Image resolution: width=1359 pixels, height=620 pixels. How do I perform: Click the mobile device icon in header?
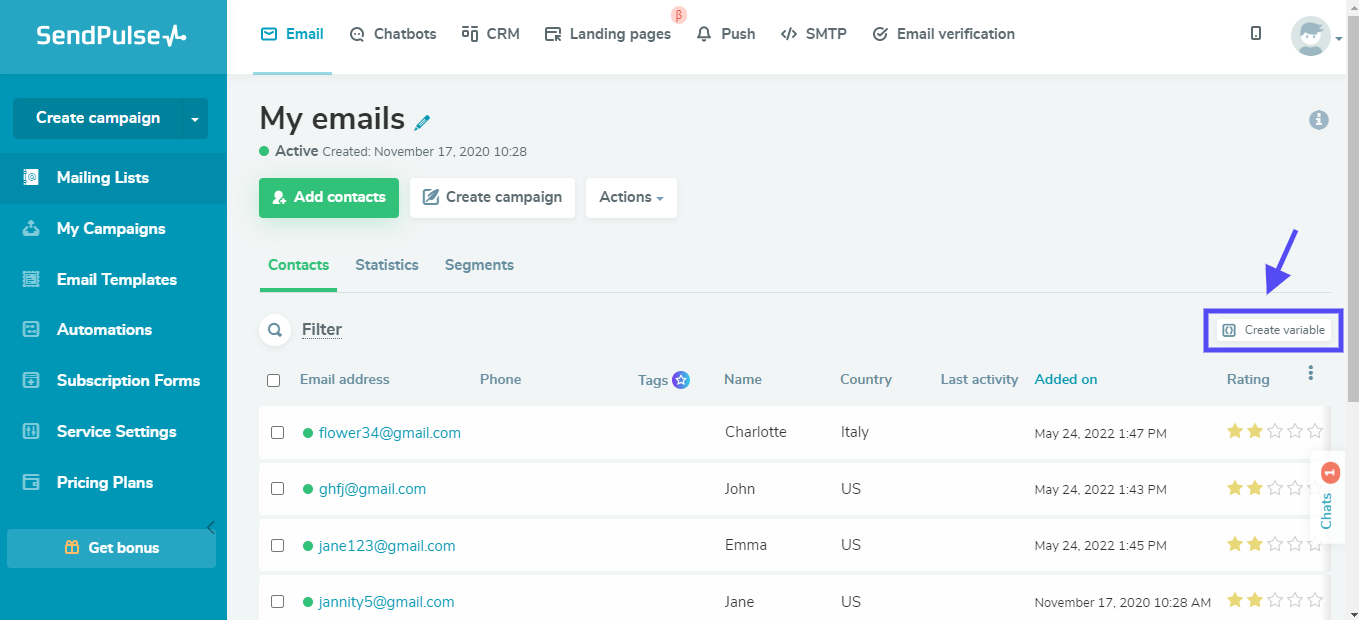1256,34
